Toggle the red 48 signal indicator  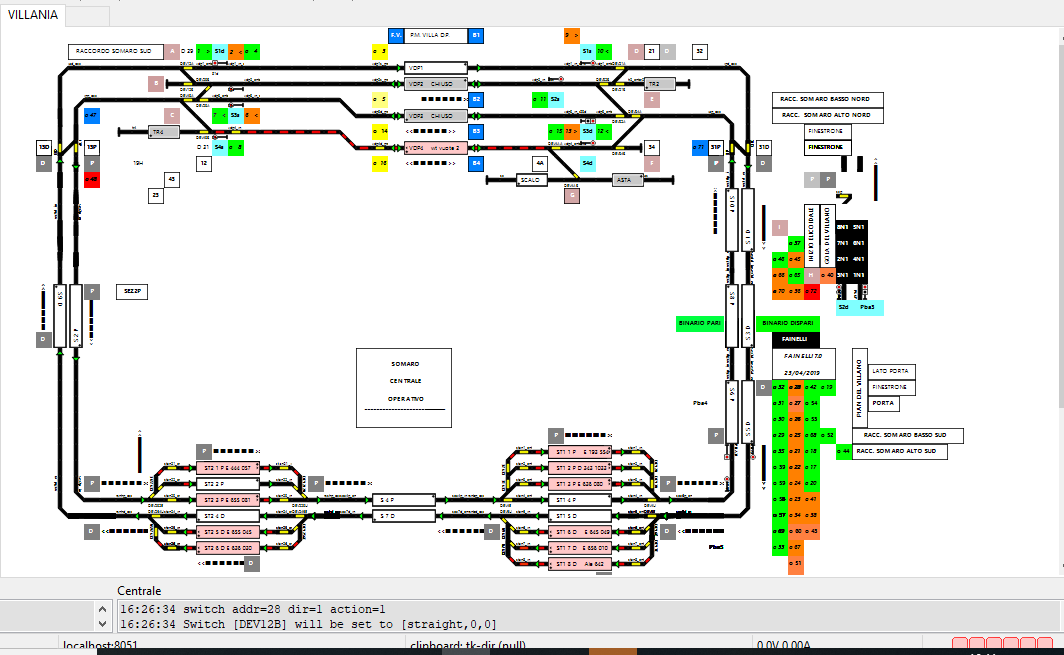[92, 180]
